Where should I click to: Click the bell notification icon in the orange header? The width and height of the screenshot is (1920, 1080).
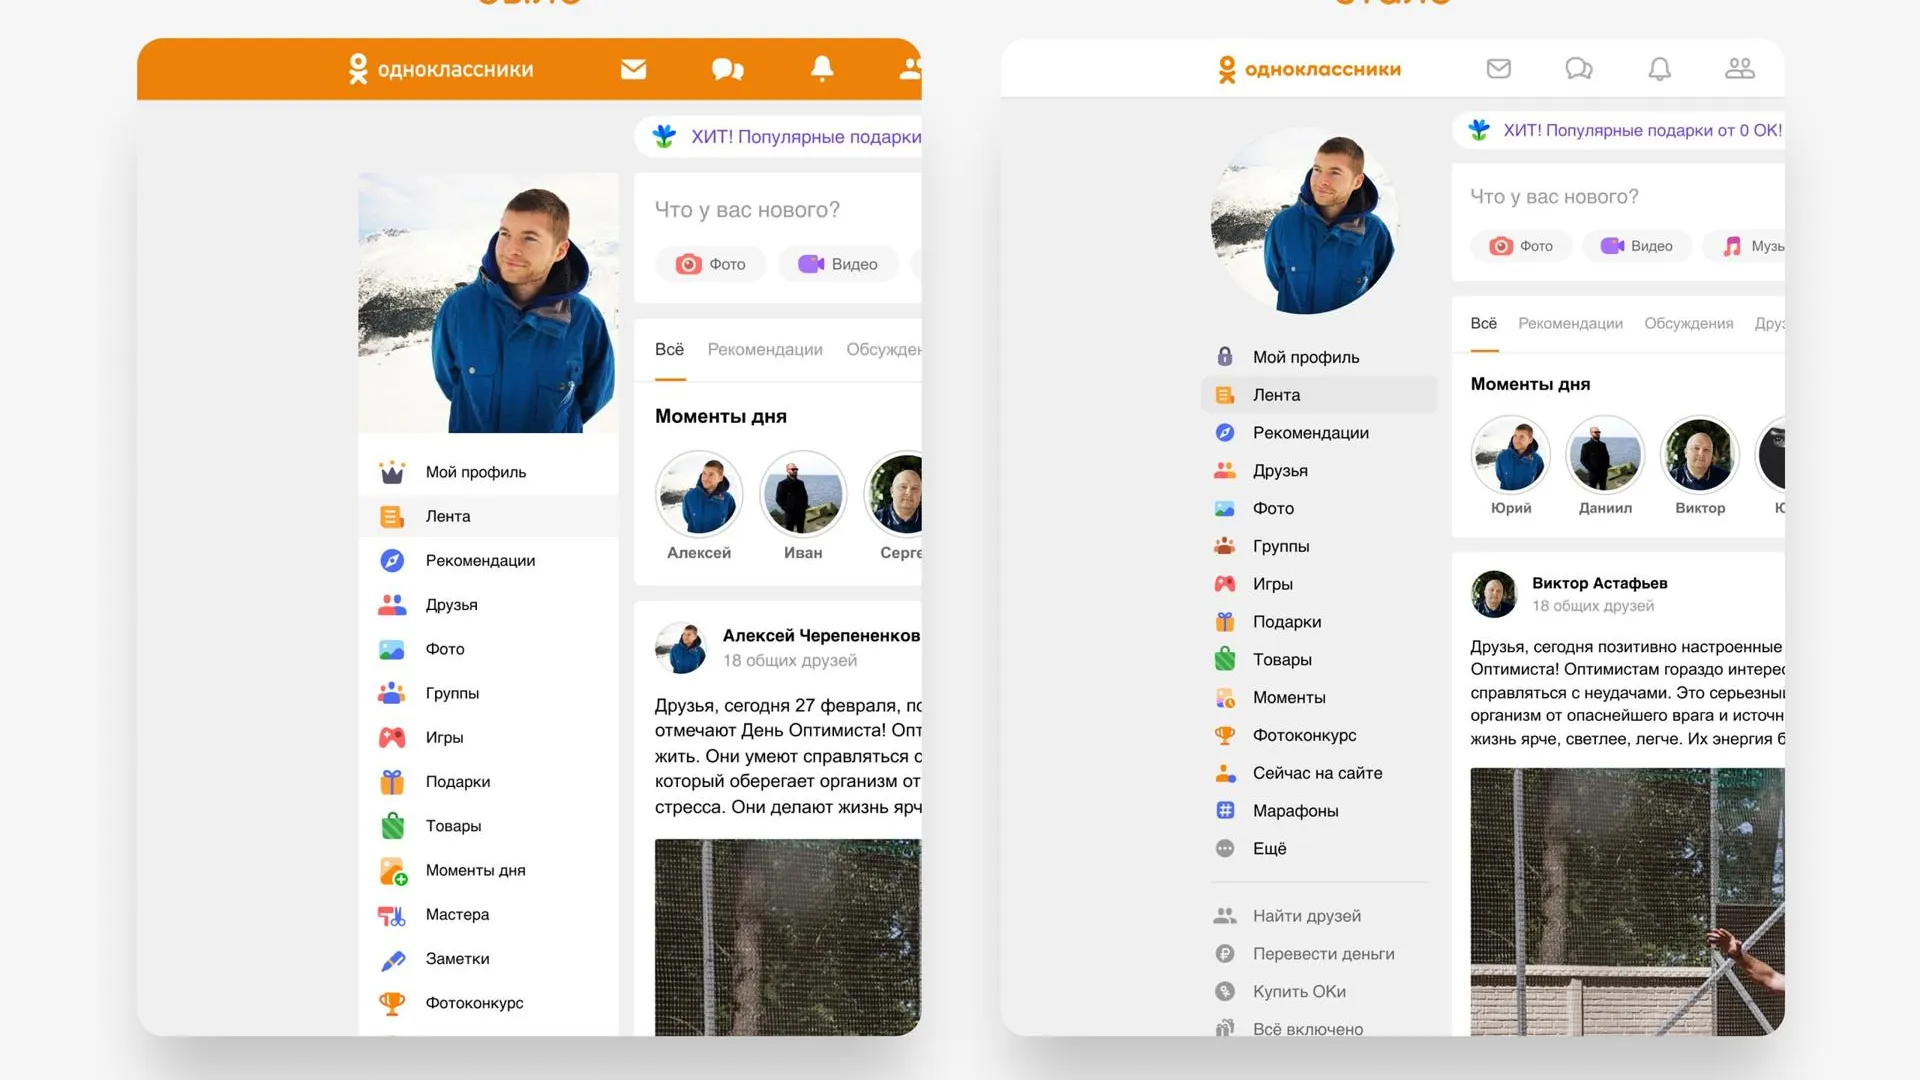point(822,68)
